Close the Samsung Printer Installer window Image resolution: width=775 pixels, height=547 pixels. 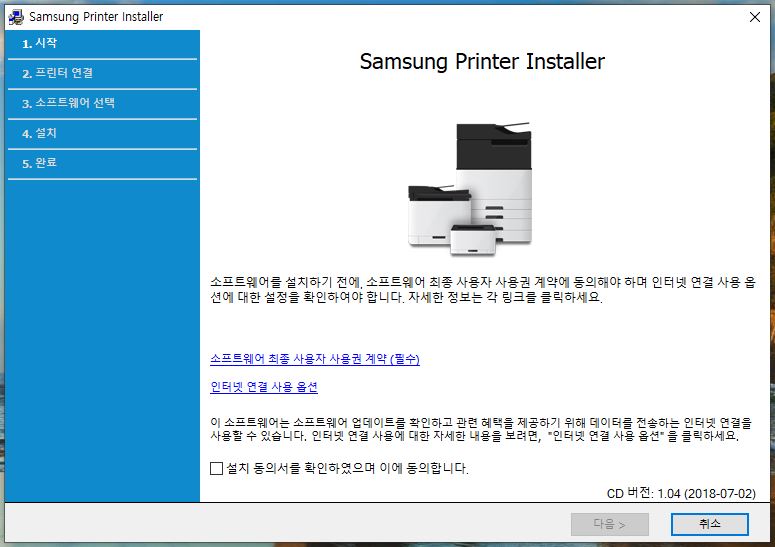point(754,17)
